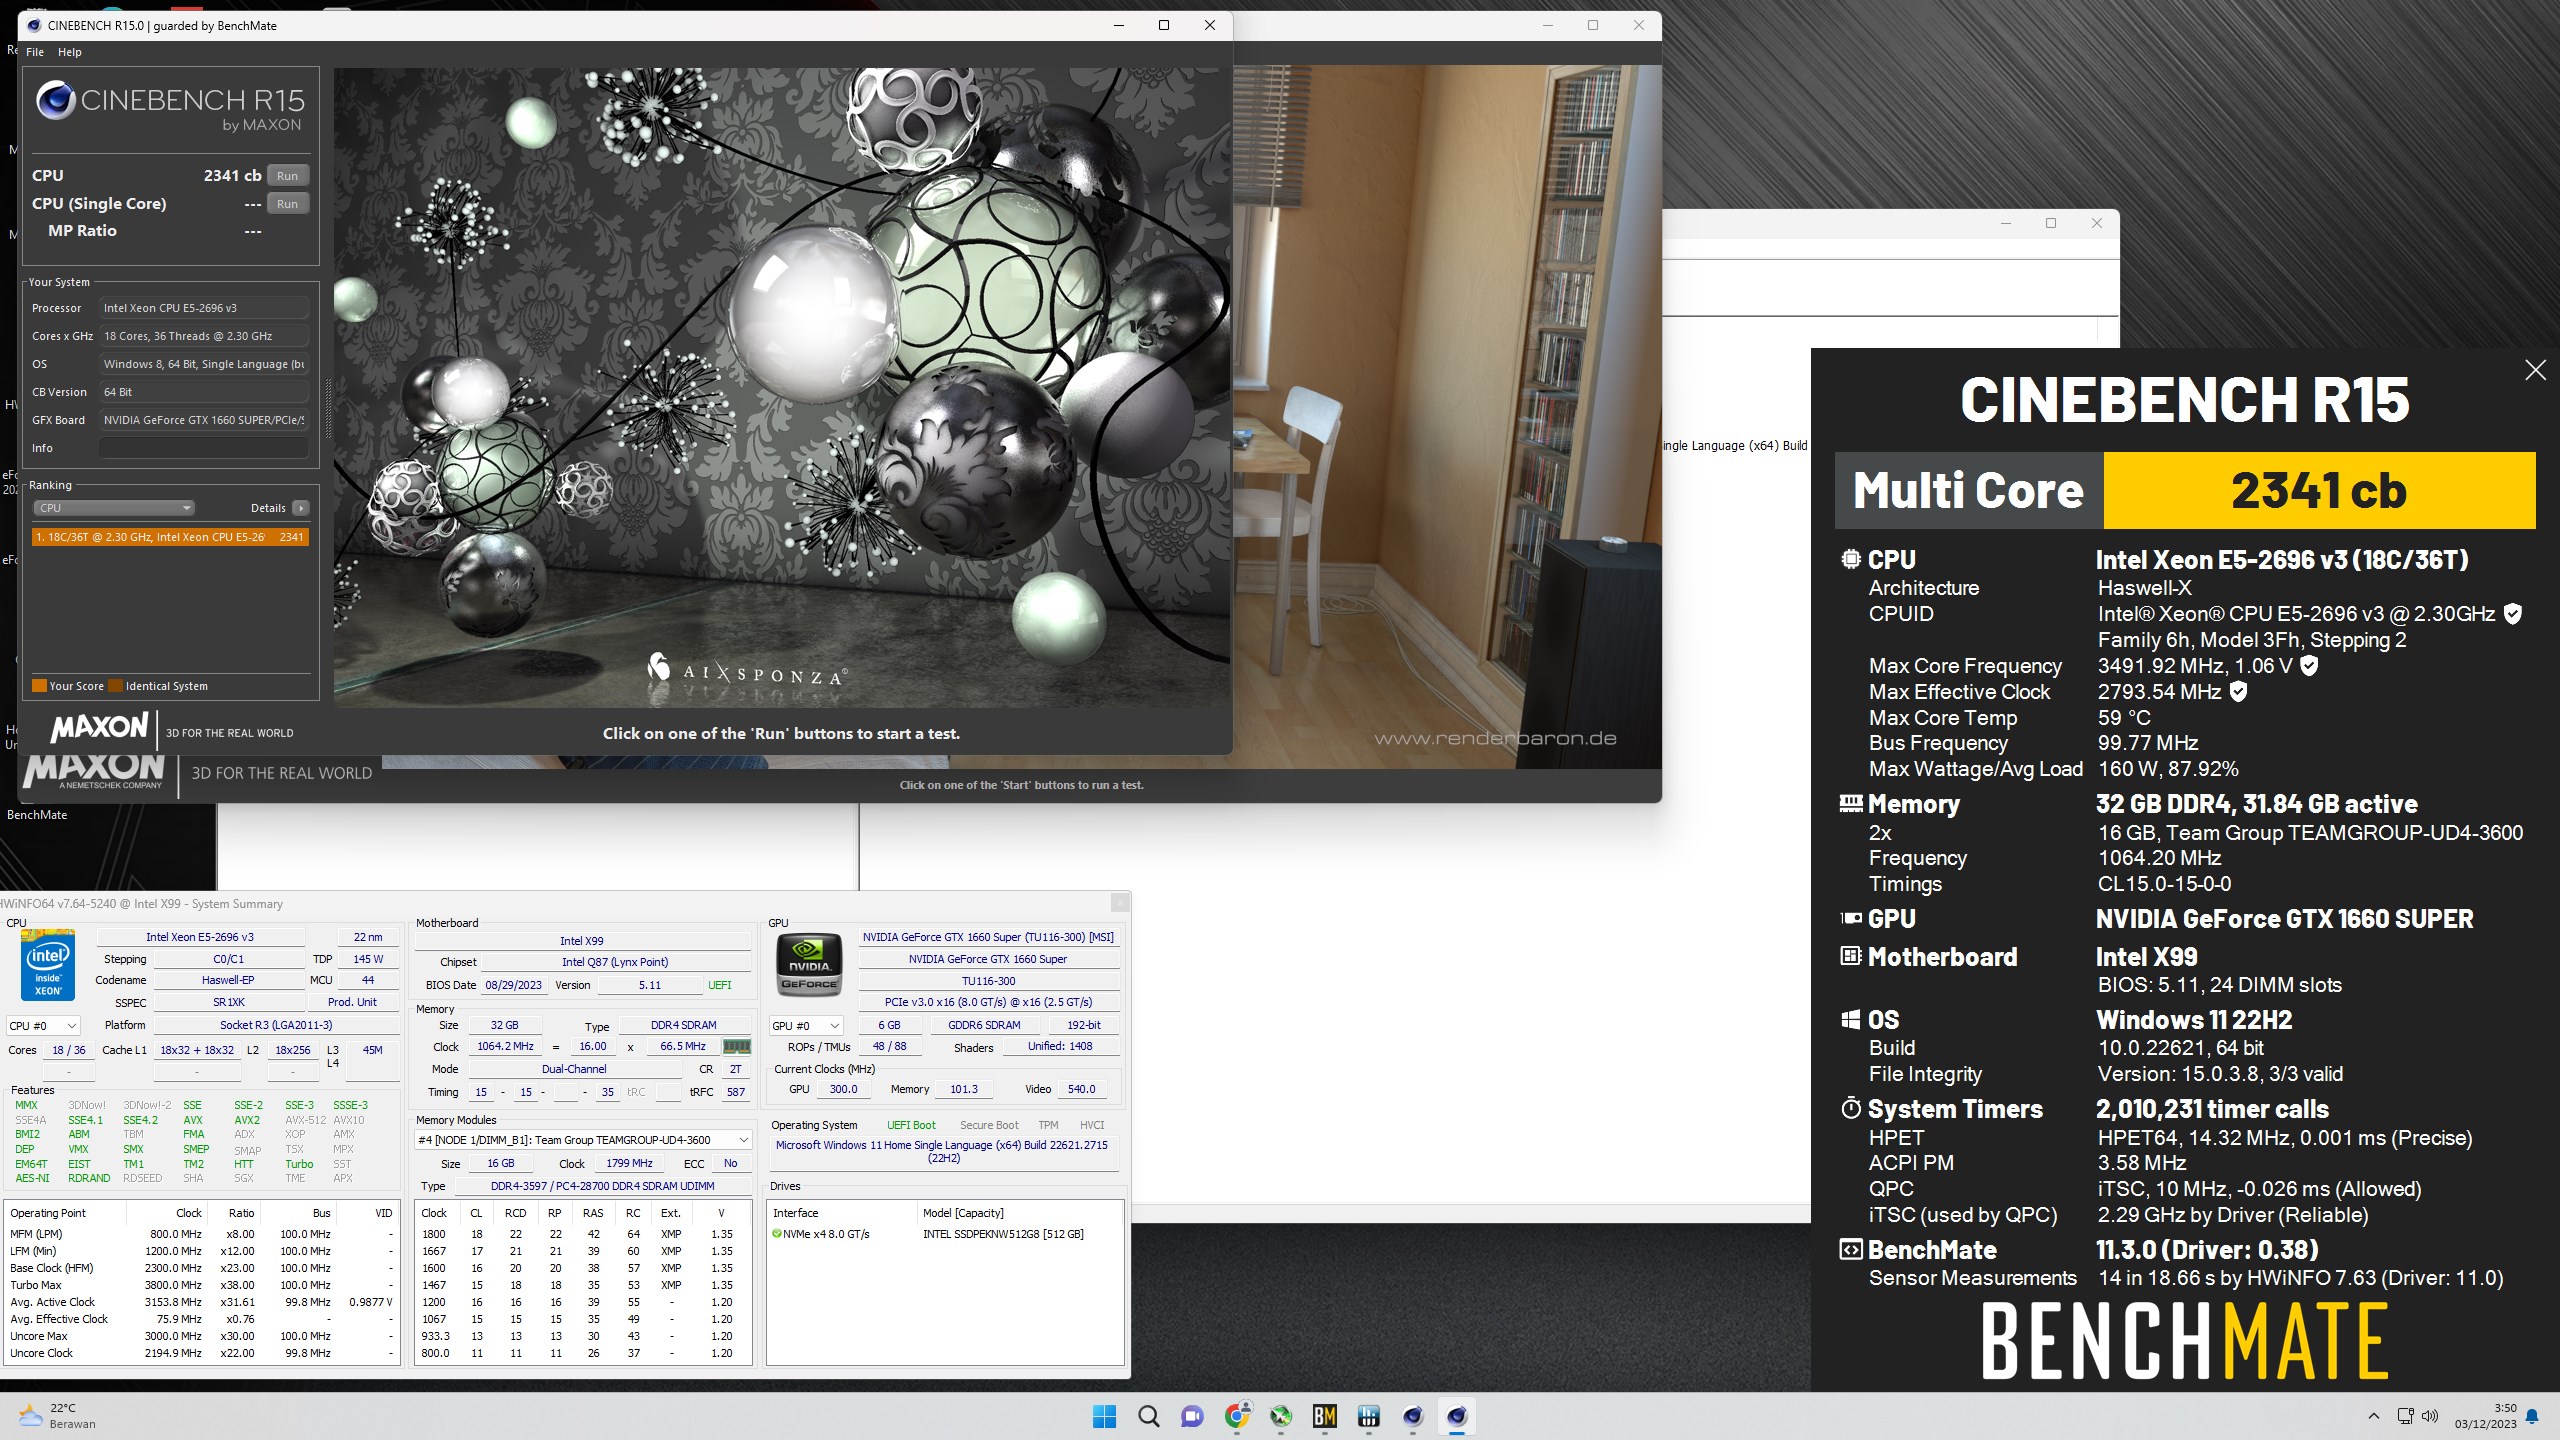Click the Turbo Max row in Operating Point table
The width and height of the screenshot is (2560, 1440).
200,1285
